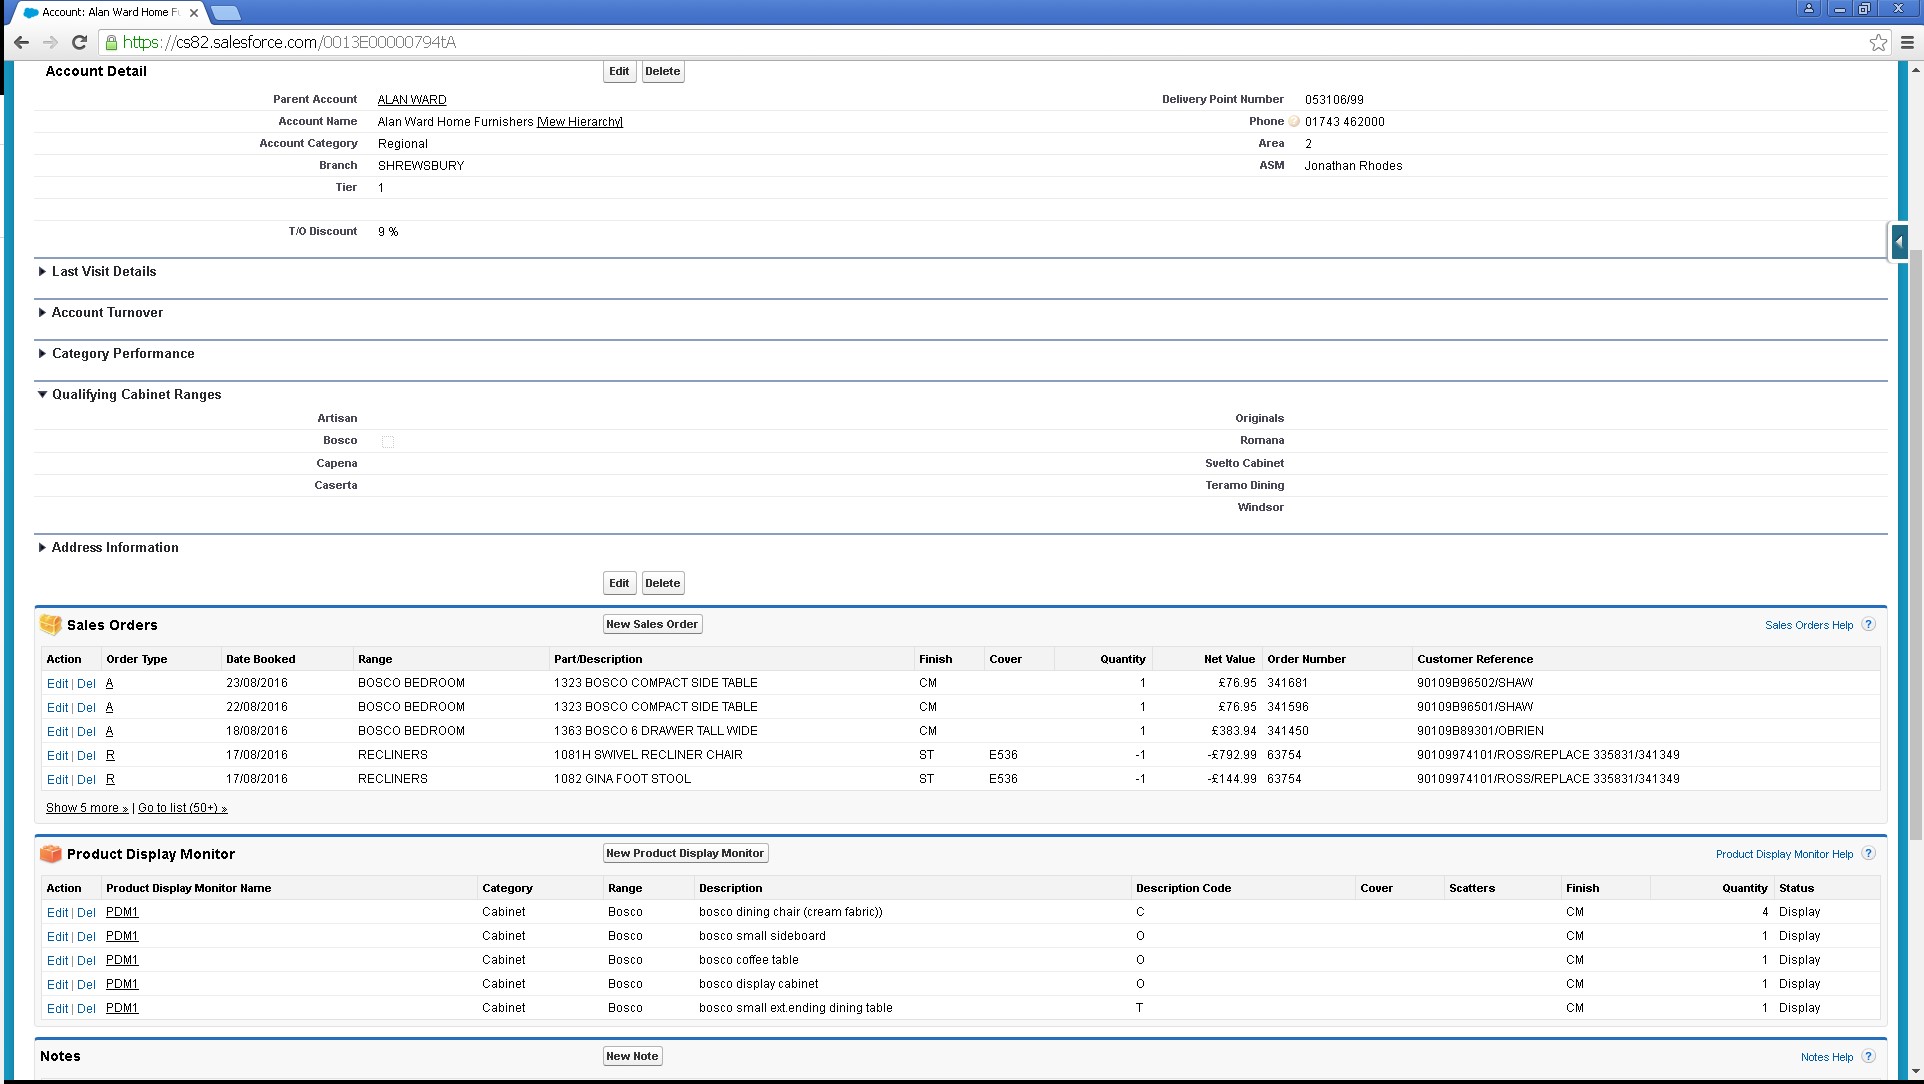Open Chrome menu hamburger icon
The width and height of the screenshot is (1924, 1084).
[x=1907, y=42]
